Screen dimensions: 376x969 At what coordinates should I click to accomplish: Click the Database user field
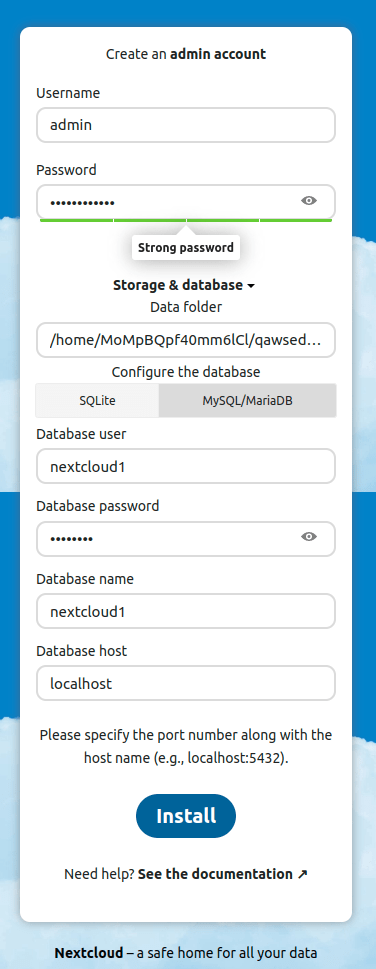point(186,467)
